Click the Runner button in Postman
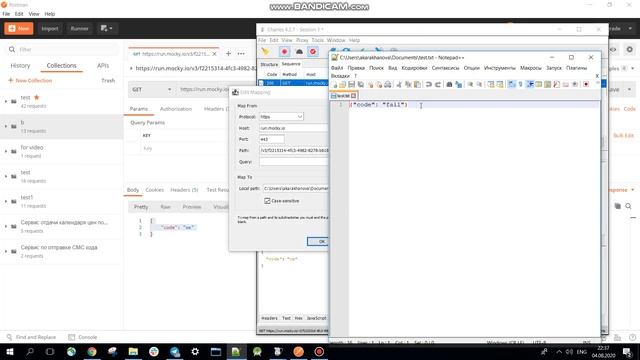 (79, 29)
